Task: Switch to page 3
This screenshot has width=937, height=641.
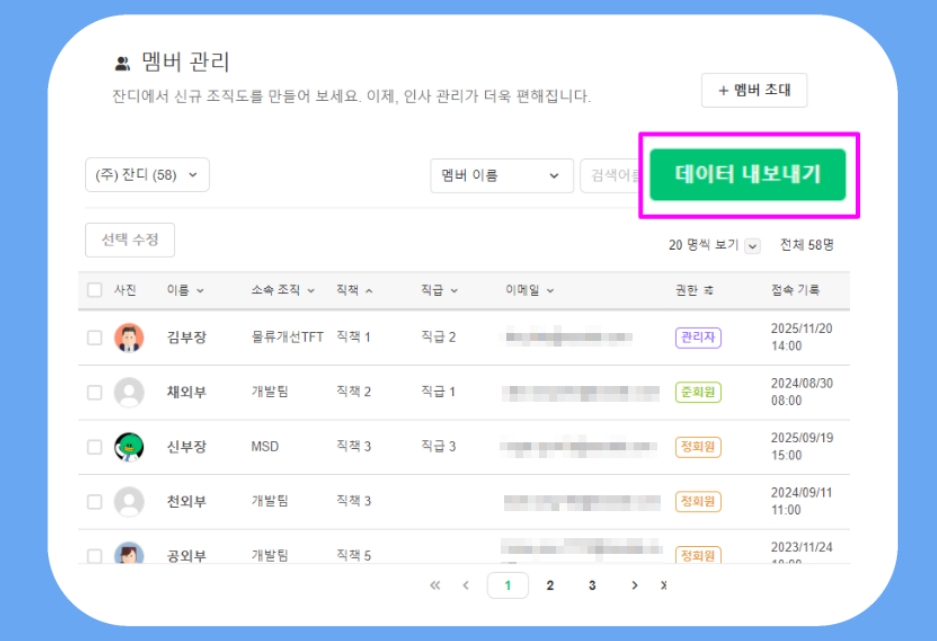Action: coord(592,586)
